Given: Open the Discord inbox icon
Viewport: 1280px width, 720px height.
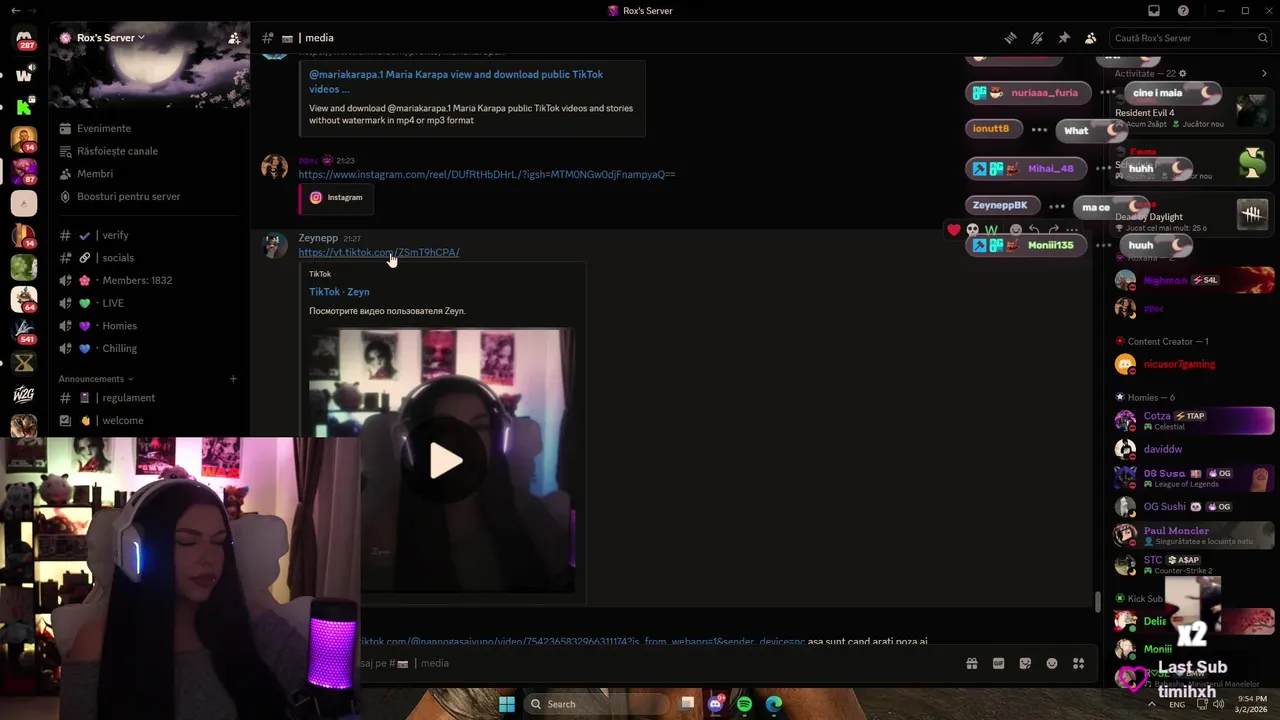Looking at the screenshot, I should coord(1154,11).
